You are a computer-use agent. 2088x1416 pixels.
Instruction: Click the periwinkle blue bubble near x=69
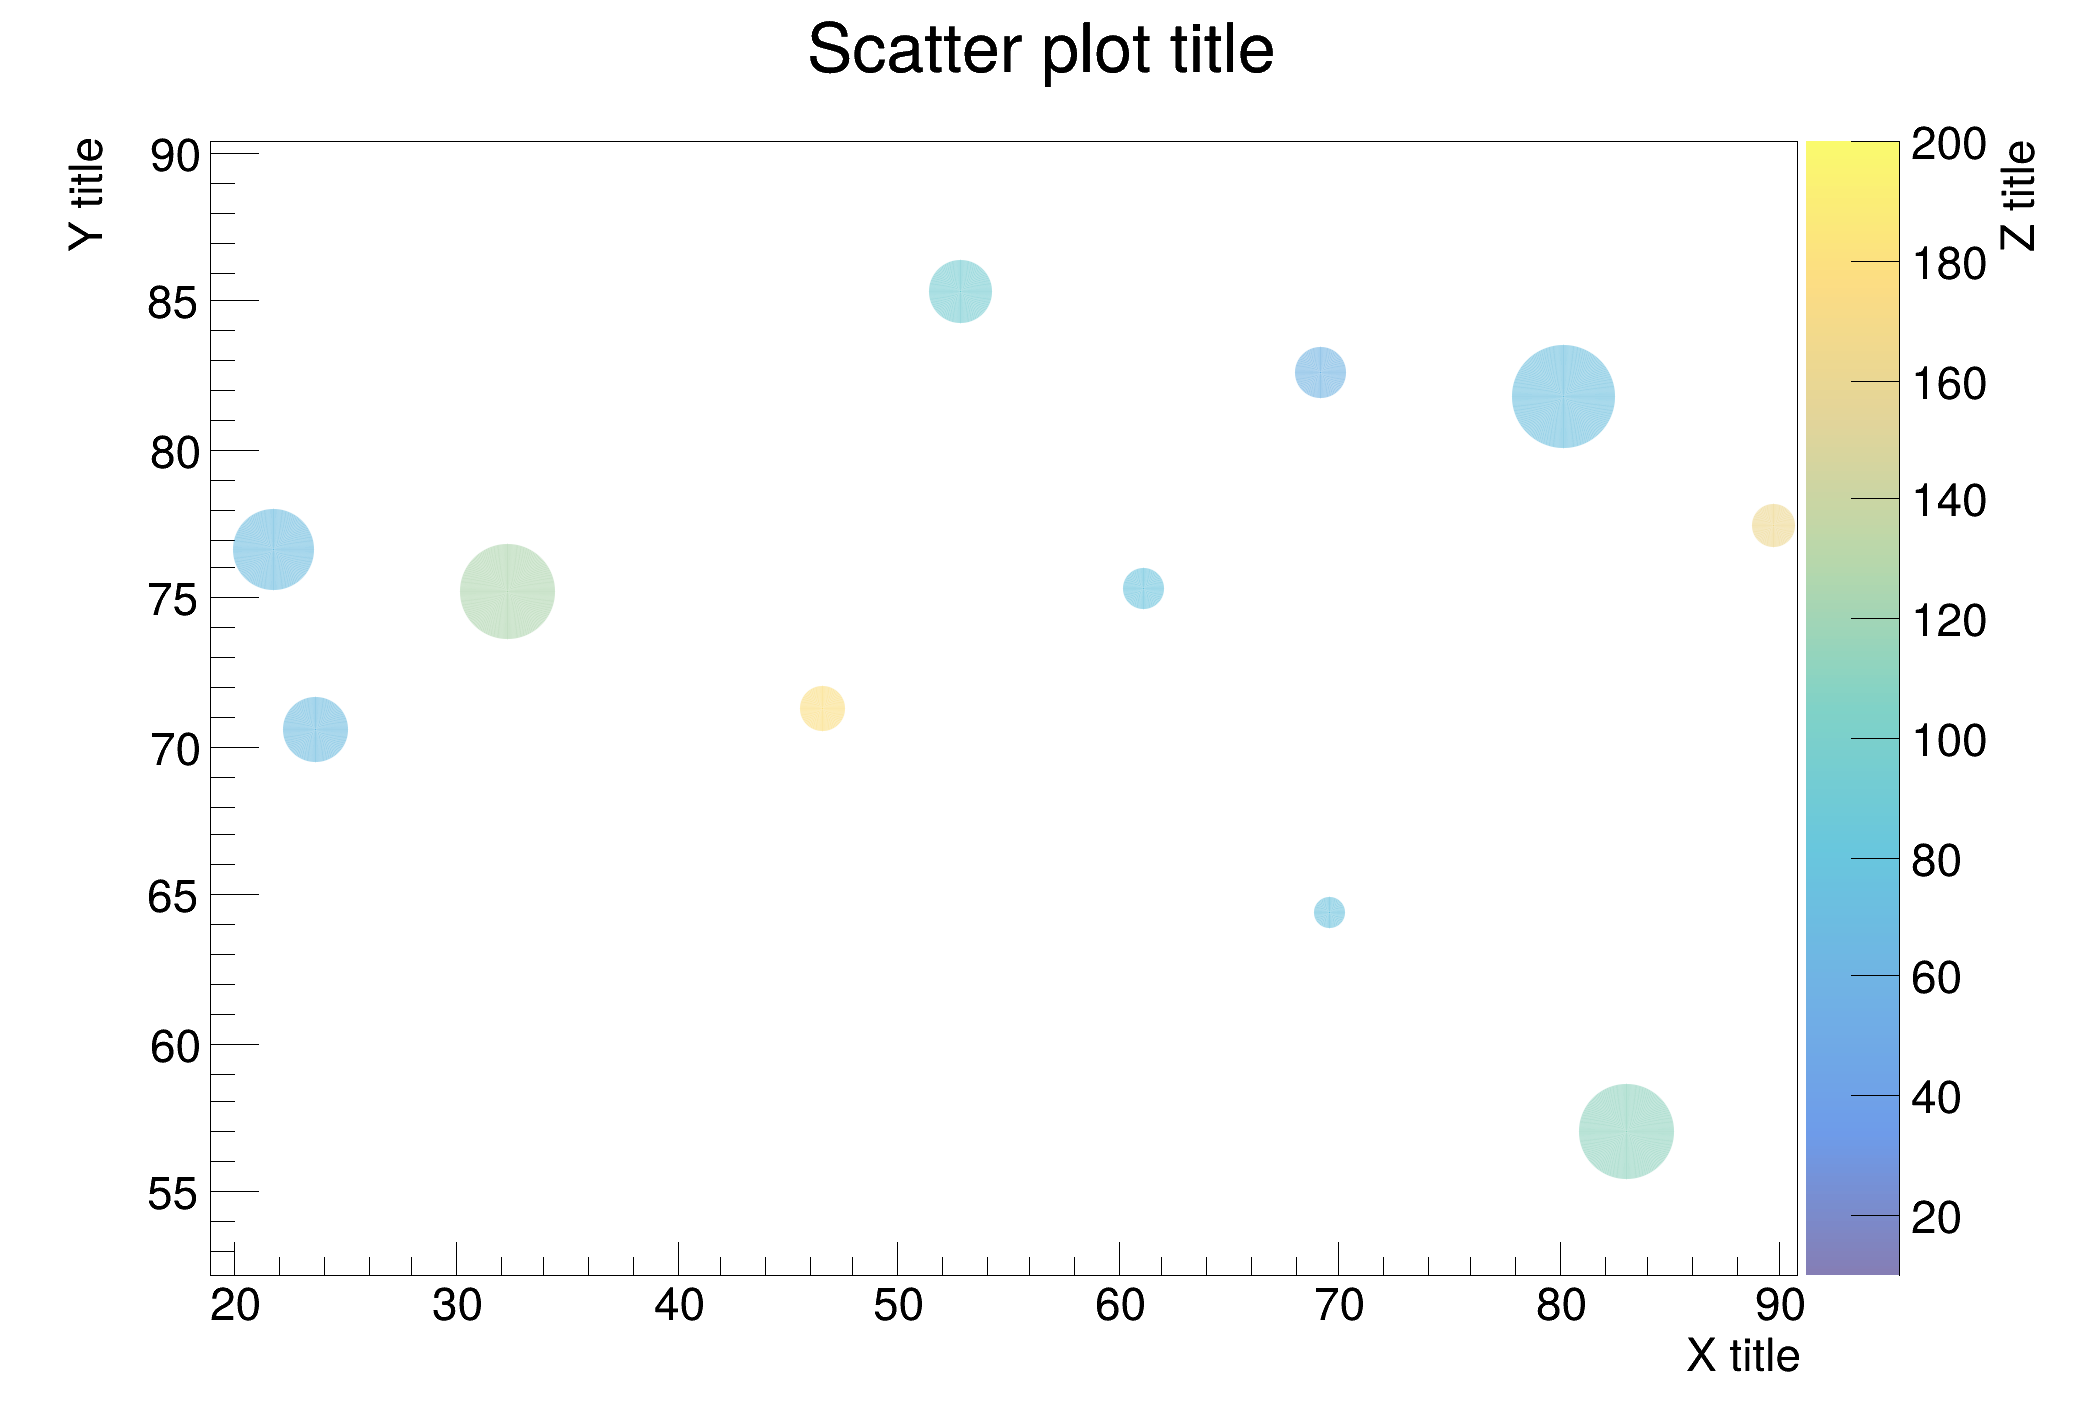coord(1320,373)
